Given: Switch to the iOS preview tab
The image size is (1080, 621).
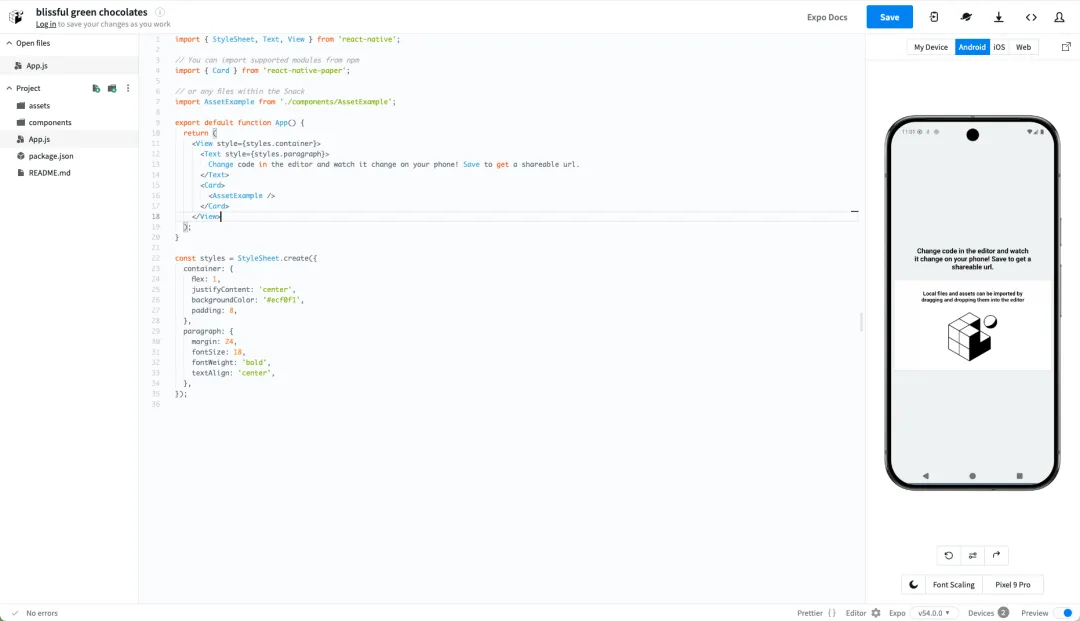Looking at the screenshot, I should (999, 47).
